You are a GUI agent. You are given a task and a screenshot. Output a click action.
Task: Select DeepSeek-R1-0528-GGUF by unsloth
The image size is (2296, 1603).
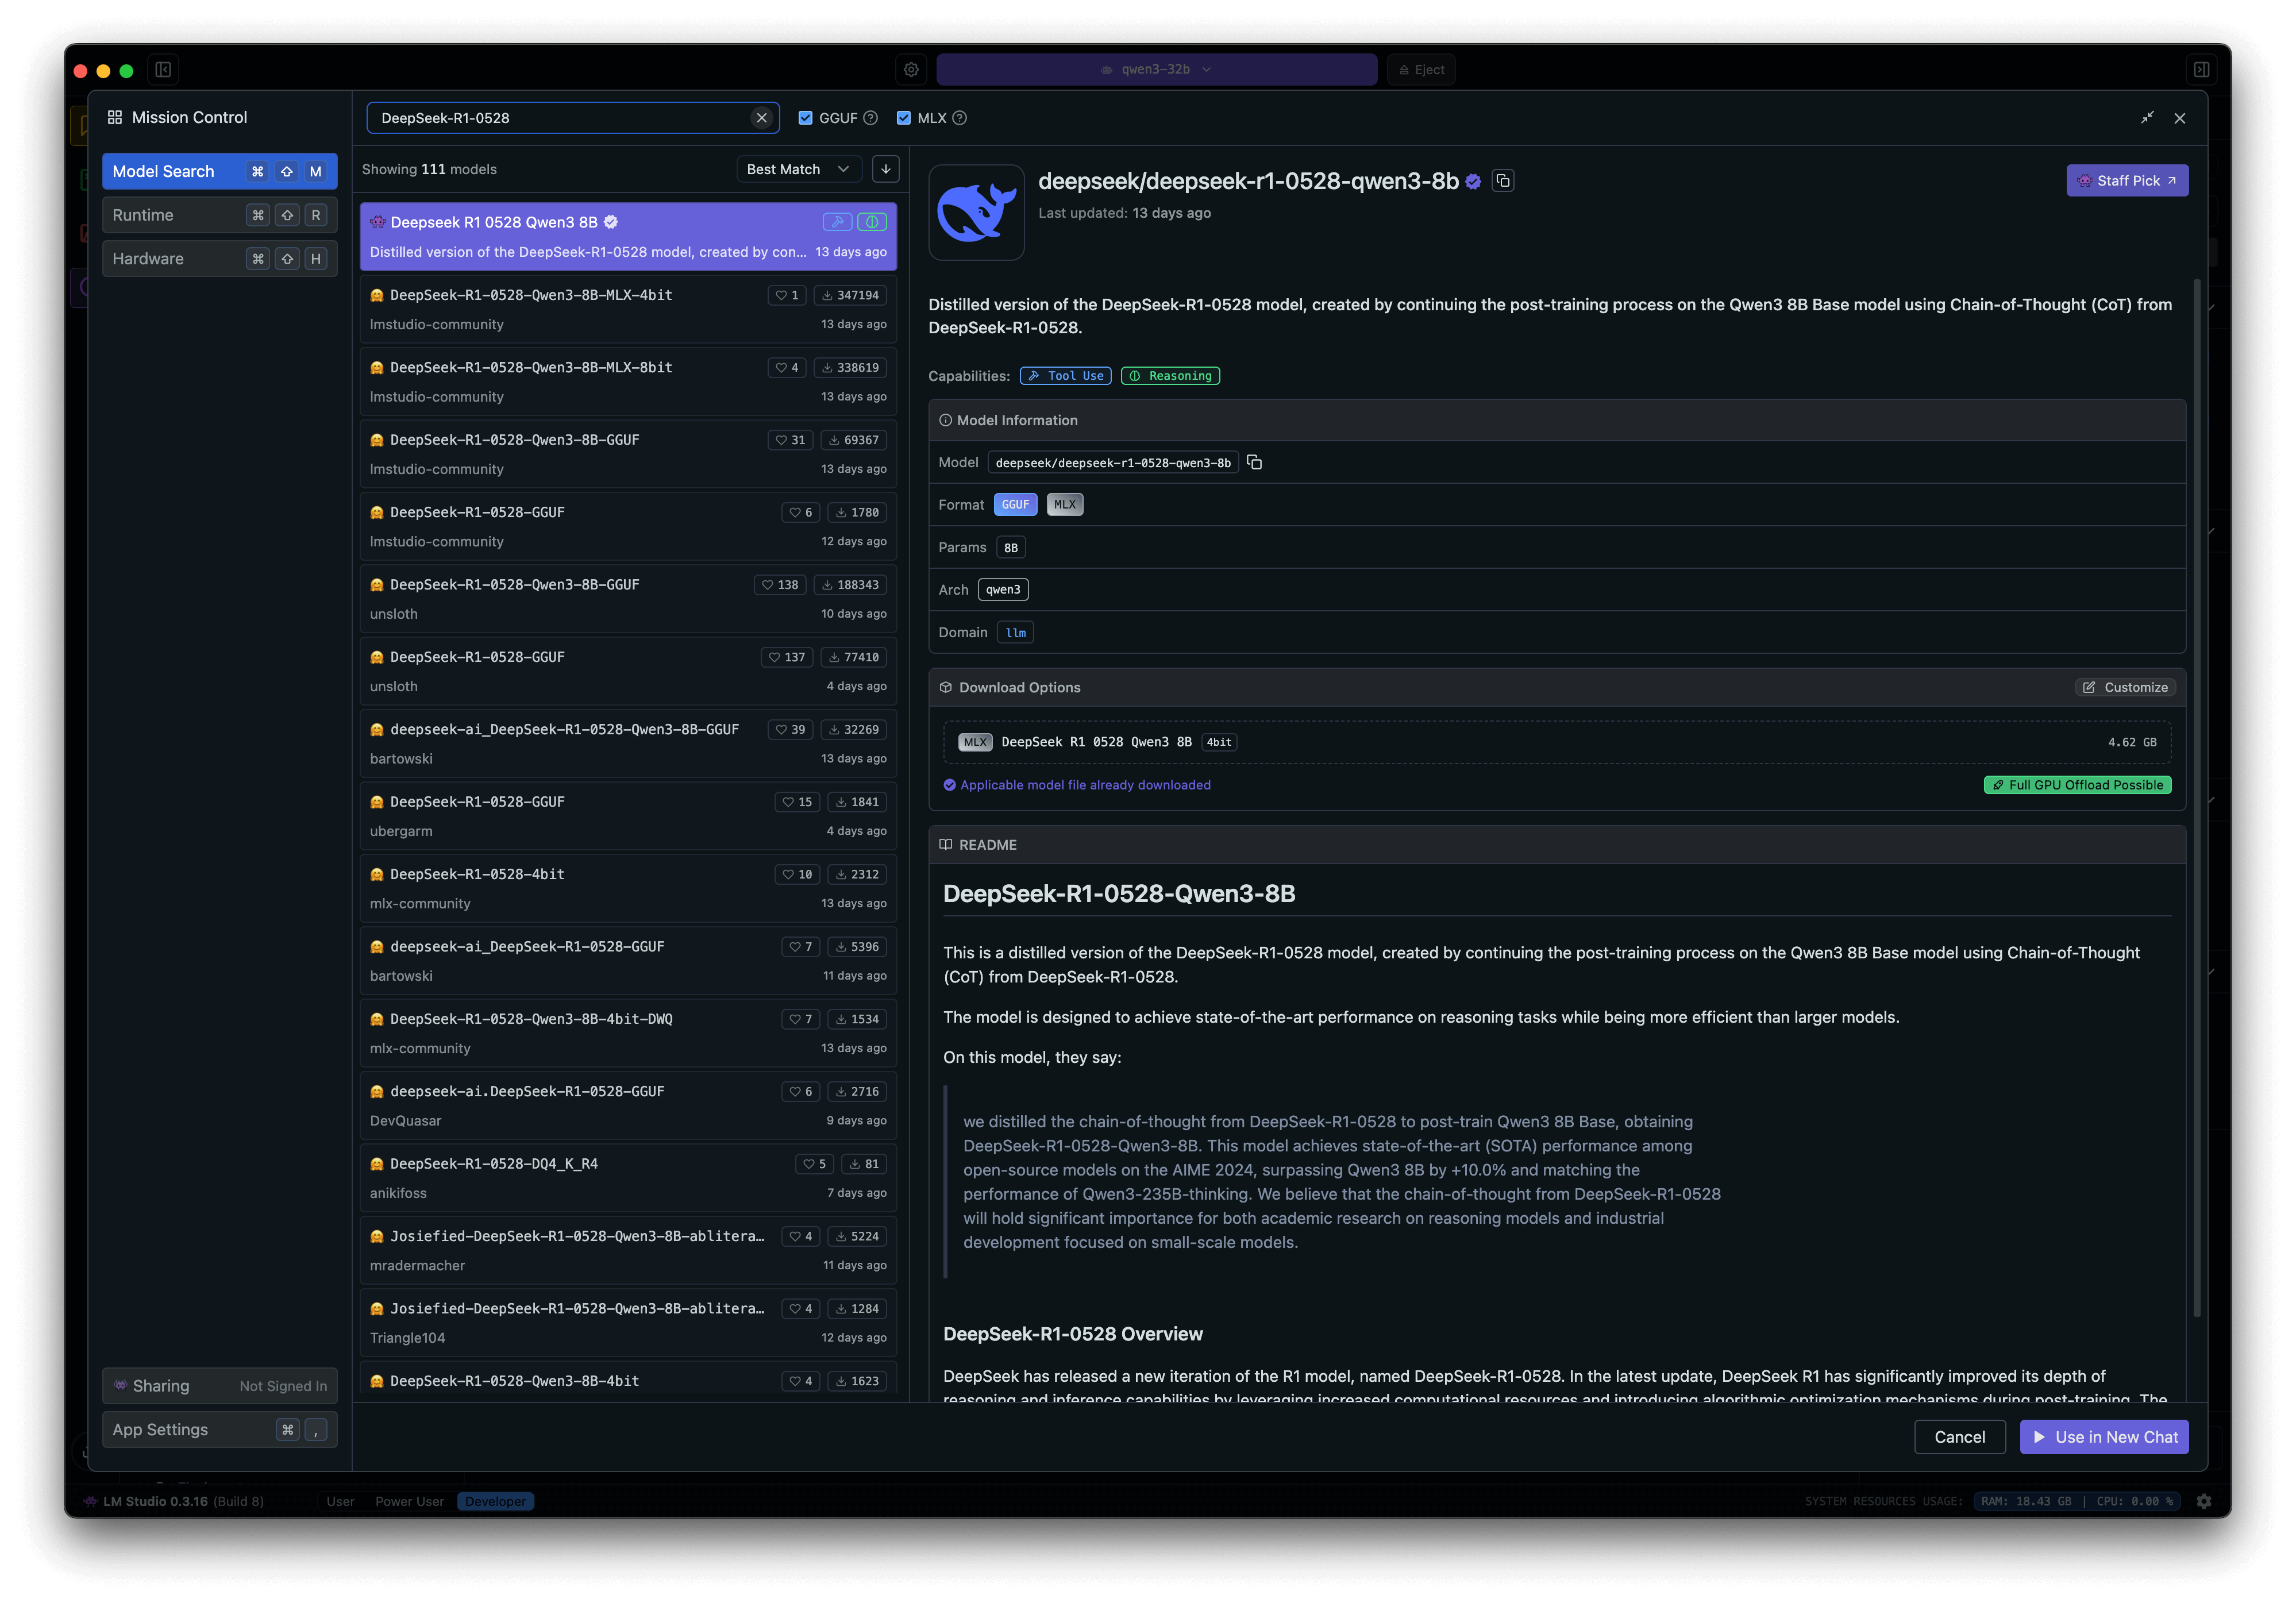tap(628, 672)
